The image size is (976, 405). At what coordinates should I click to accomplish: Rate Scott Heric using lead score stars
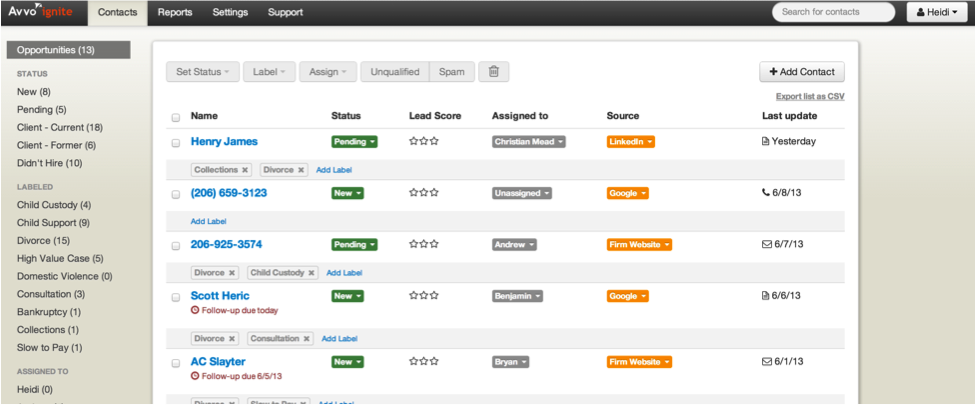pyautogui.click(x=424, y=296)
